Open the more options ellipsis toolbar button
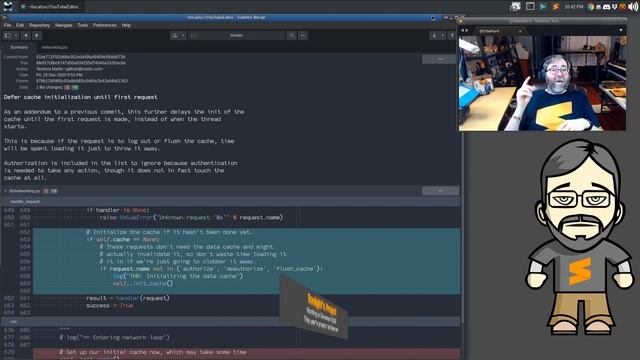 click(x=303, y=36)
